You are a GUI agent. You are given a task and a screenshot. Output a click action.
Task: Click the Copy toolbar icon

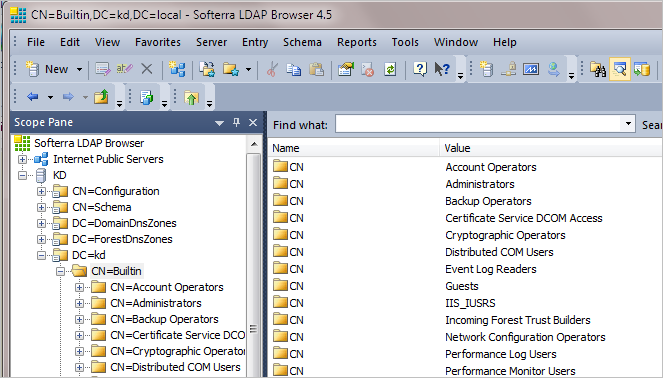point(293,69)
